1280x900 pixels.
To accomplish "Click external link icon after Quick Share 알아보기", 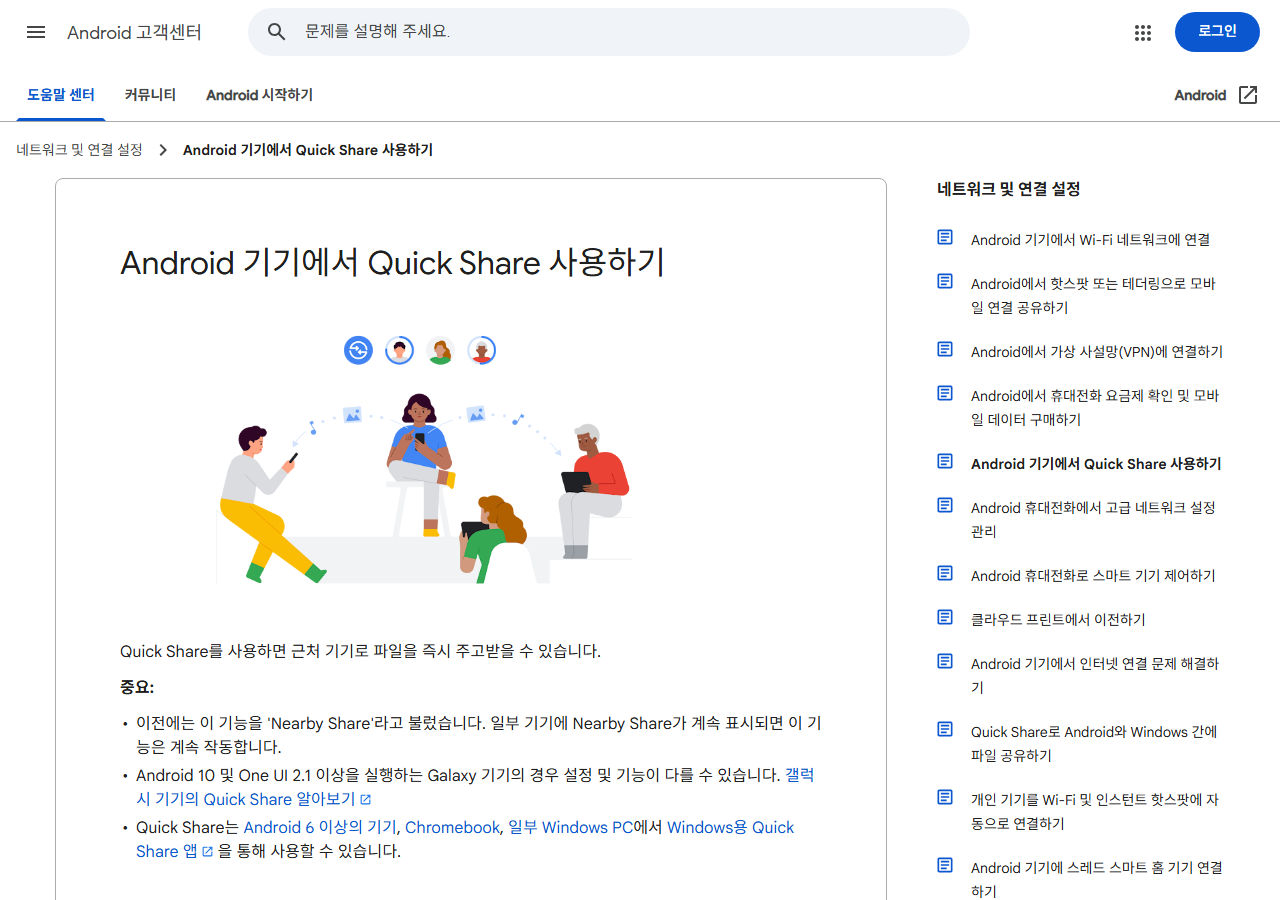I will click(366, 800).
